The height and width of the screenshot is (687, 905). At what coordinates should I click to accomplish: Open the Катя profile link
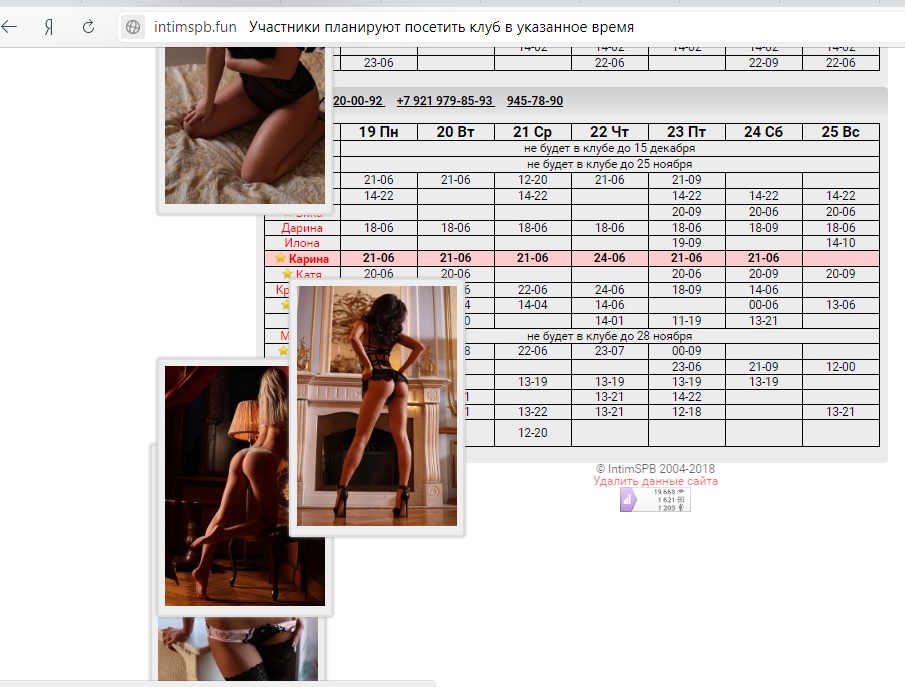[x=308, y=274]
